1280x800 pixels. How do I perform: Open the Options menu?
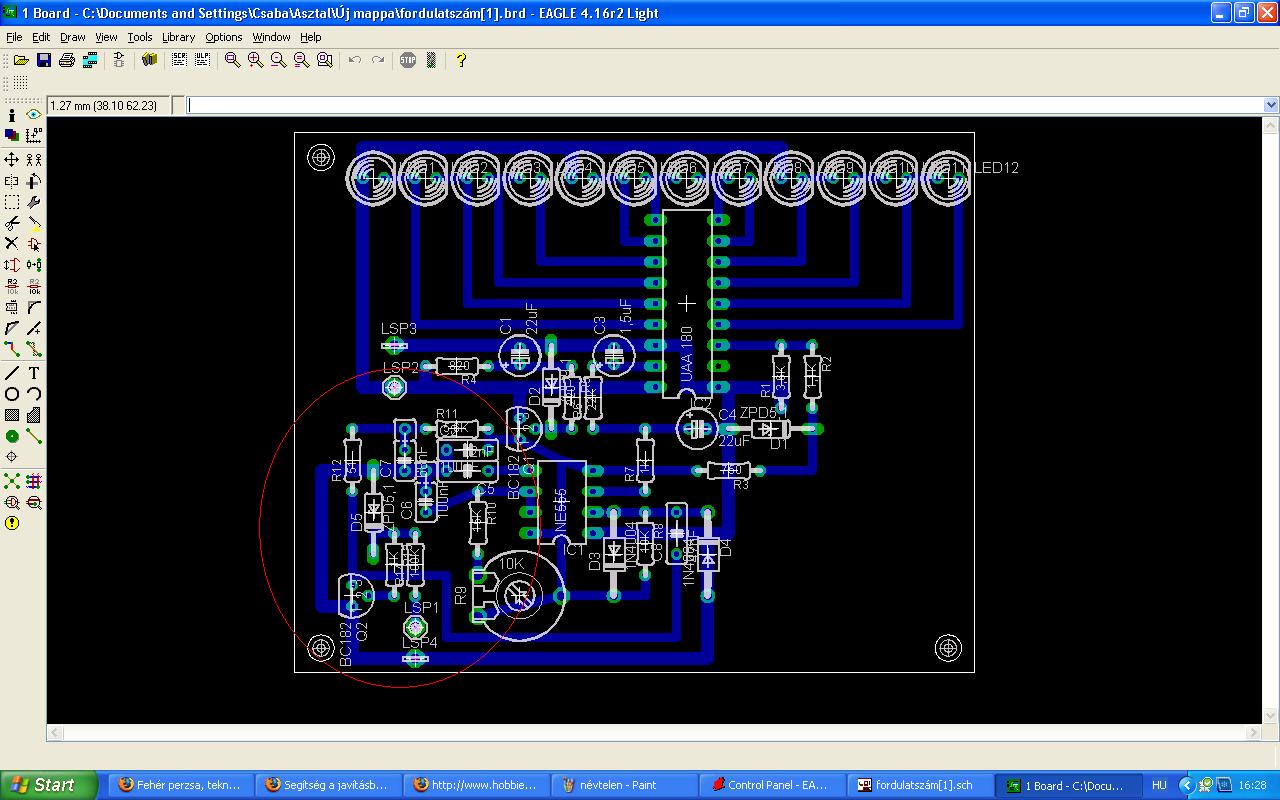click(224, 37)
